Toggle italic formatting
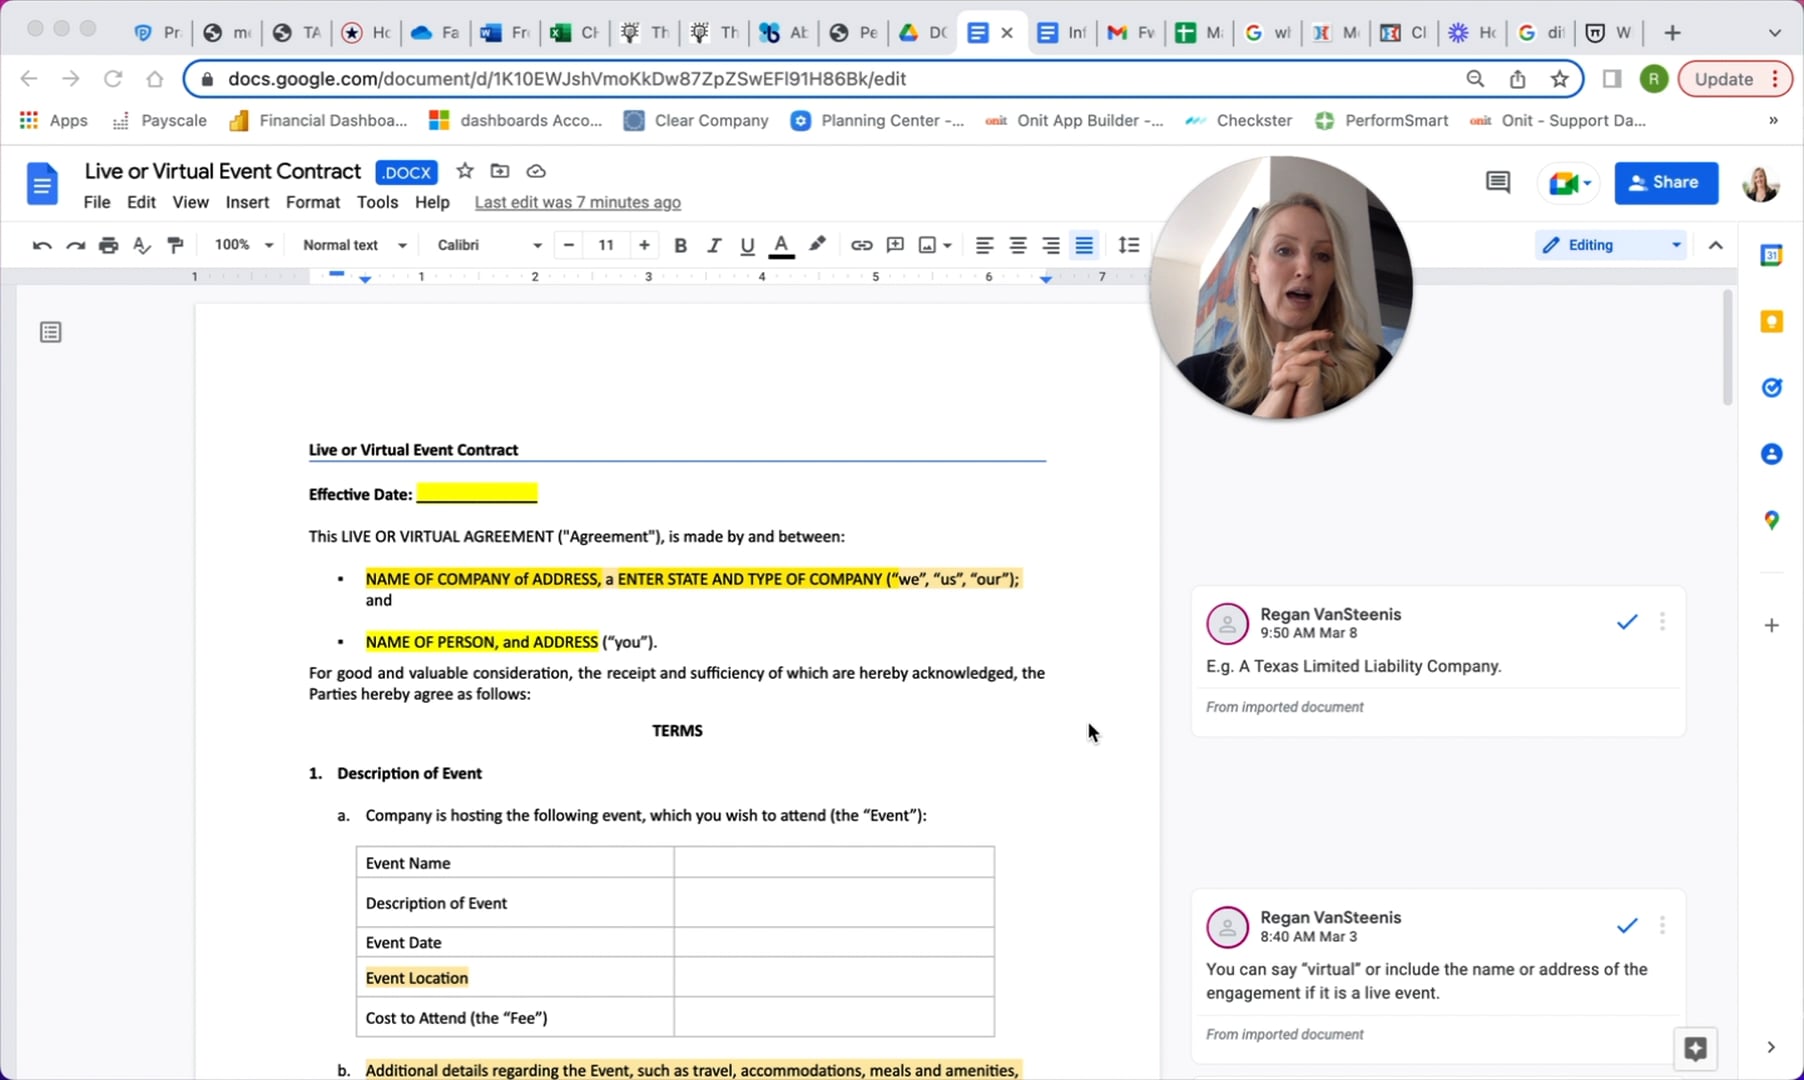The image size is (1804, 1080). pyautogui.click(x=714, y=245)
